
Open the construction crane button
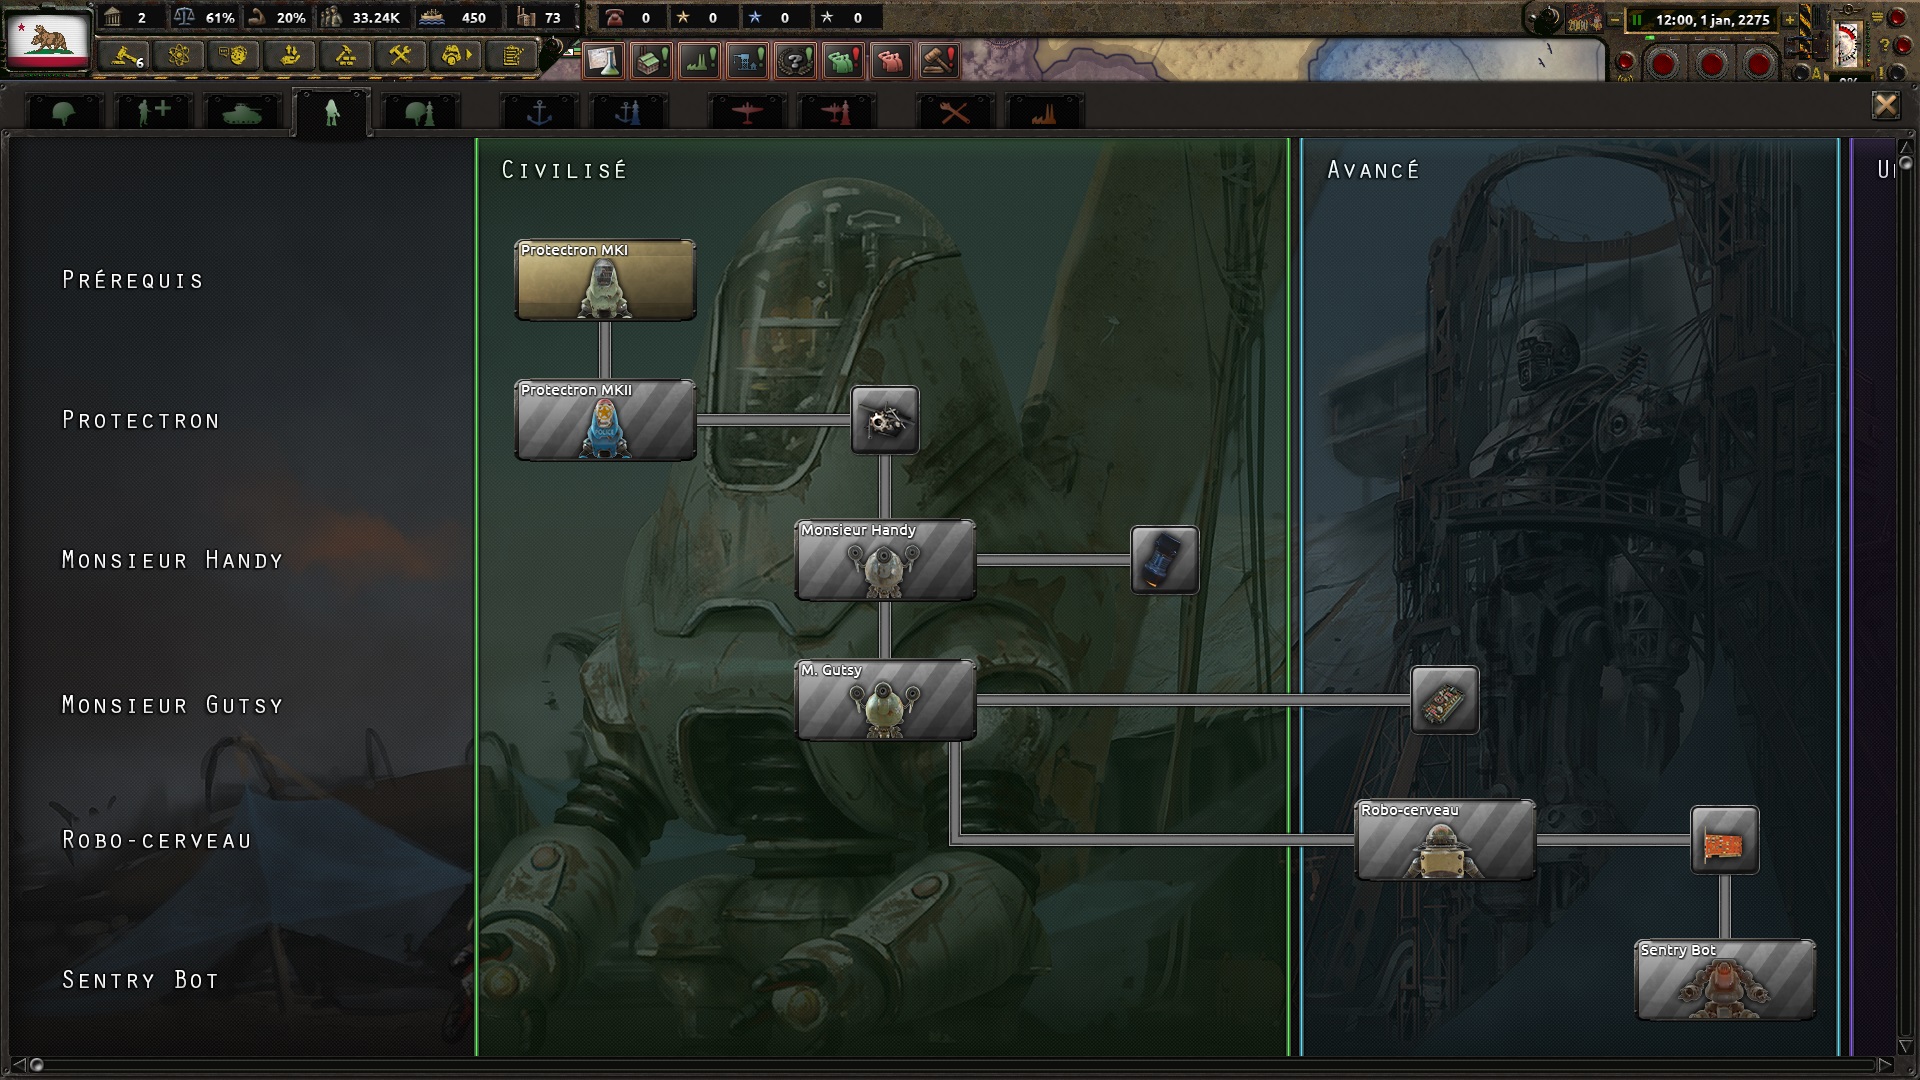pos(345,56)
